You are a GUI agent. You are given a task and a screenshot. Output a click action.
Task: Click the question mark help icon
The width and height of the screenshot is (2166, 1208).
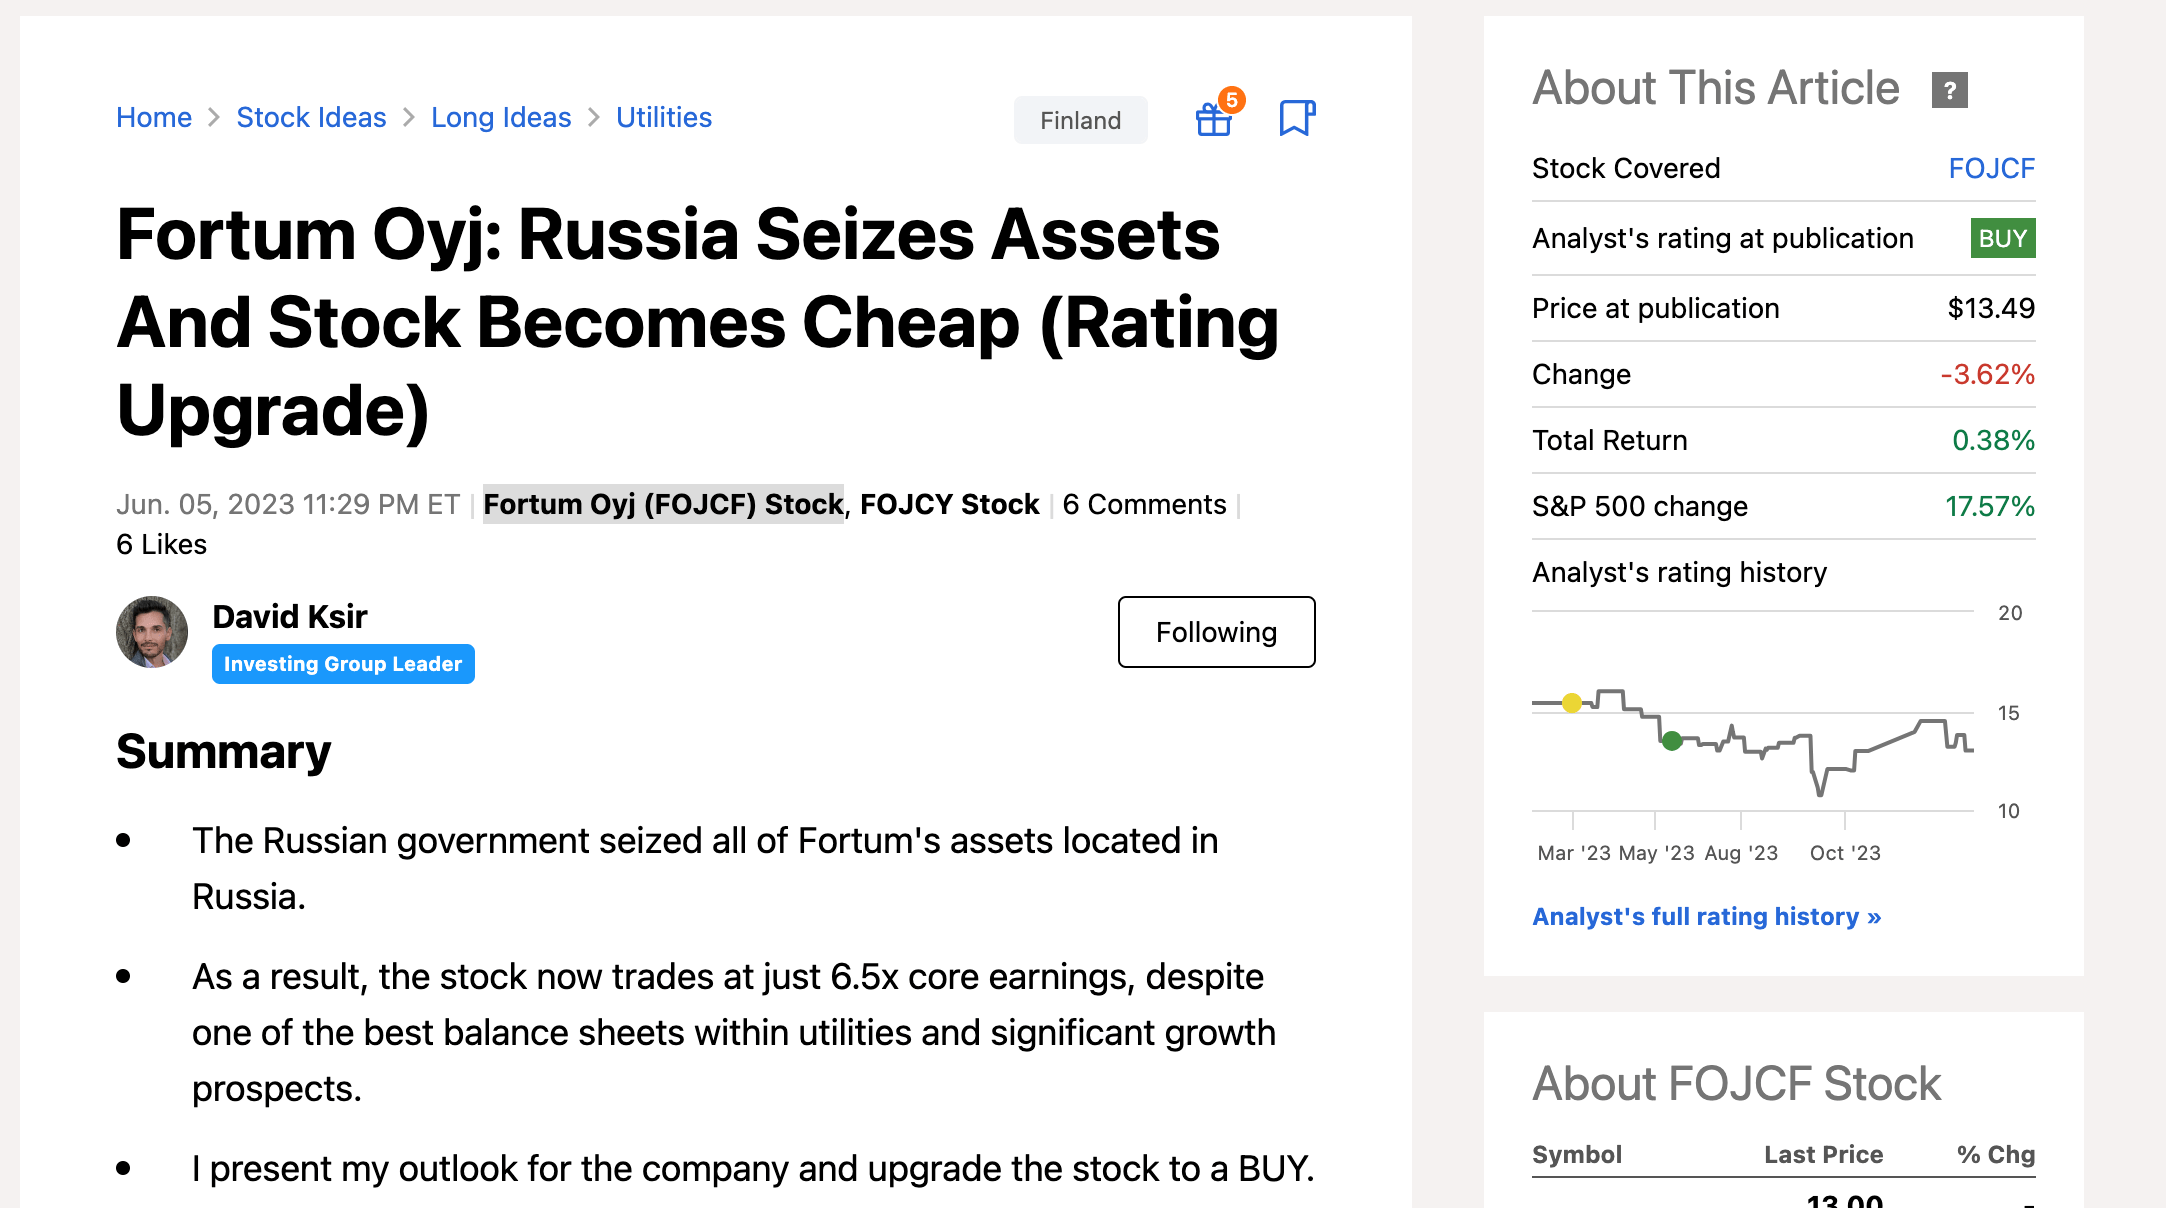coord(1949,90)
